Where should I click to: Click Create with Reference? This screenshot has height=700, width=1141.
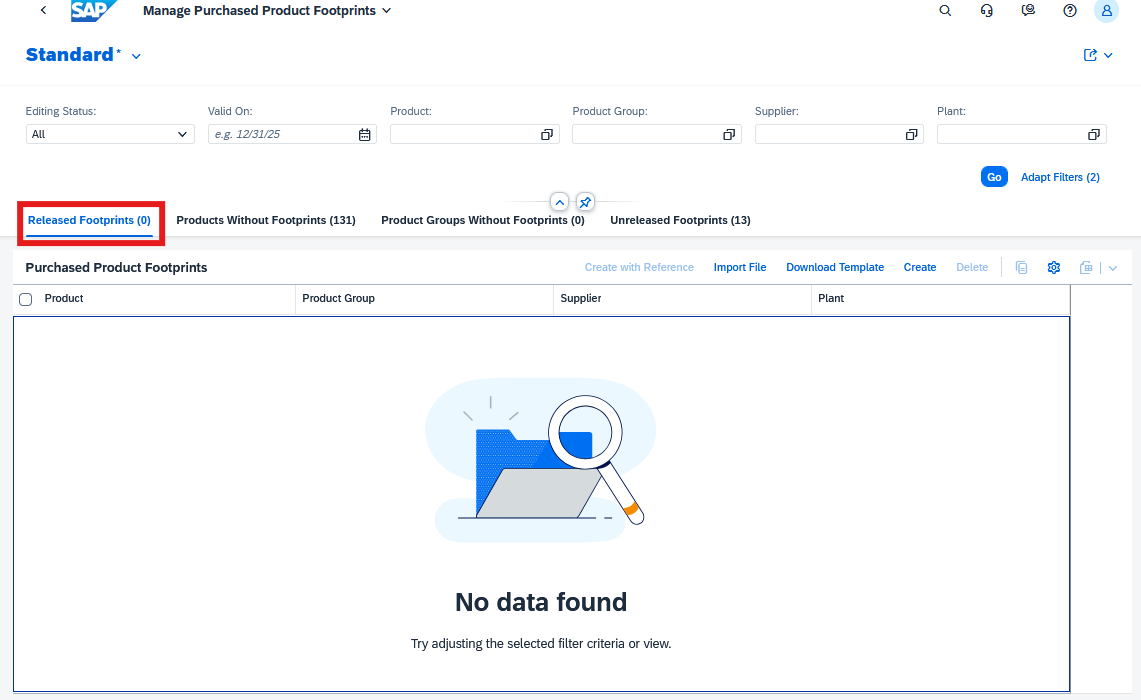click(x=639, y=268)
